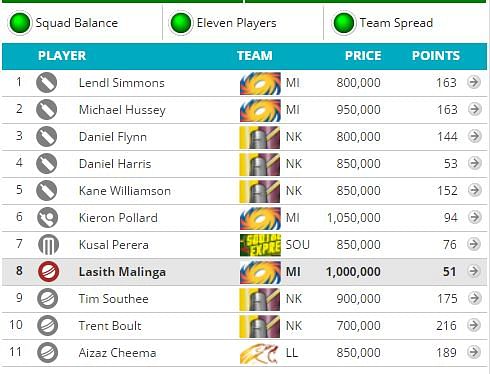Click the bat icon beside Lendl Simmons

(46, 82)
